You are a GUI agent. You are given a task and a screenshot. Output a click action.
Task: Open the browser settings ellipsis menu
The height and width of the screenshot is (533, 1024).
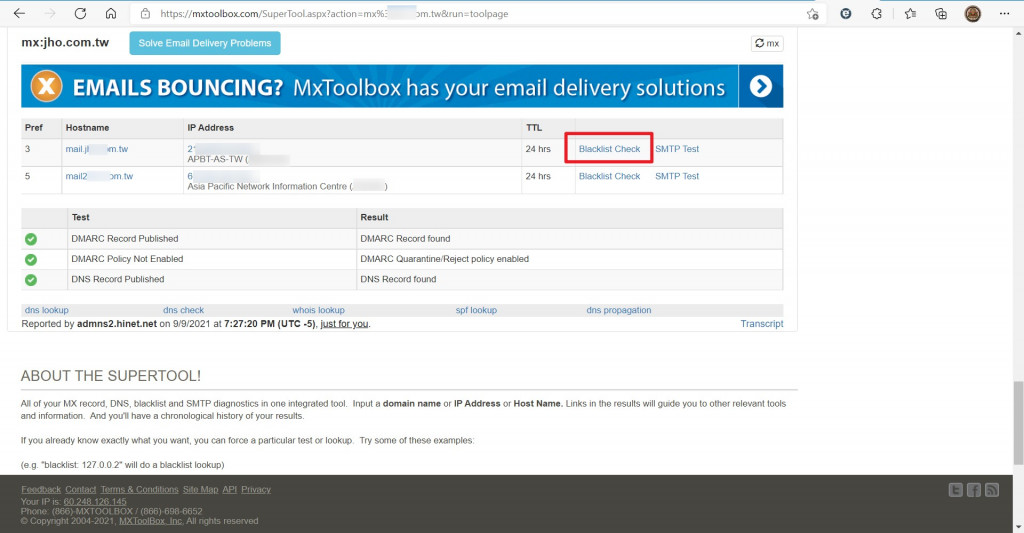coord(1004,13)
